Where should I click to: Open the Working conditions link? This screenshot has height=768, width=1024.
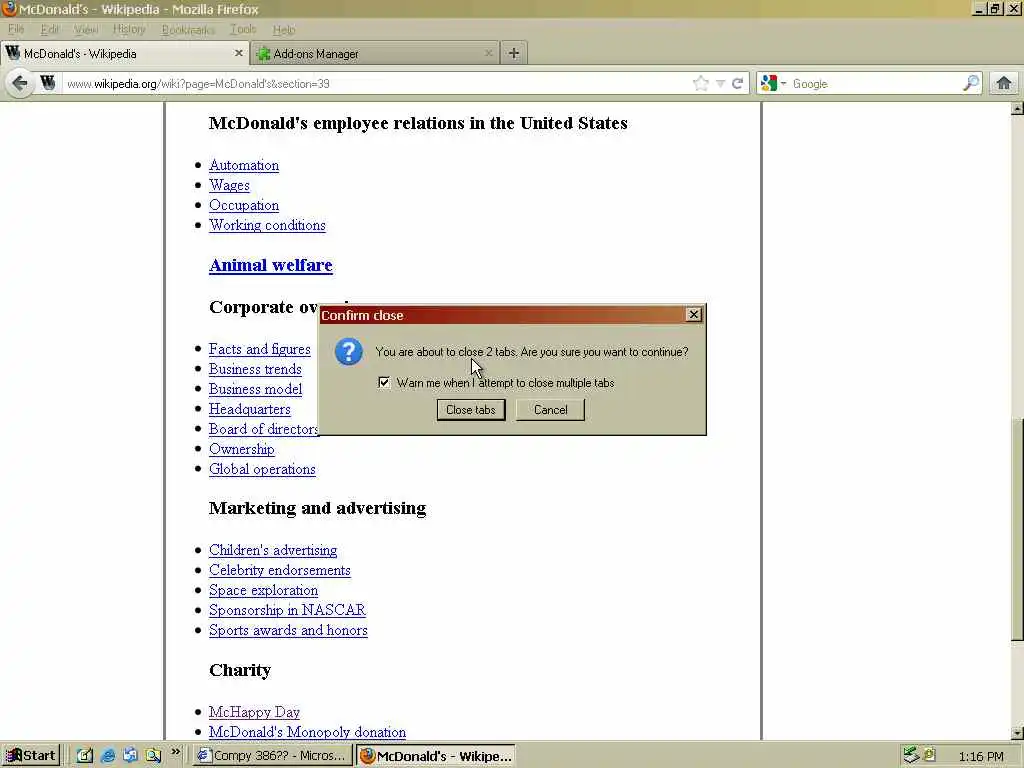click(x=267, y=225)
